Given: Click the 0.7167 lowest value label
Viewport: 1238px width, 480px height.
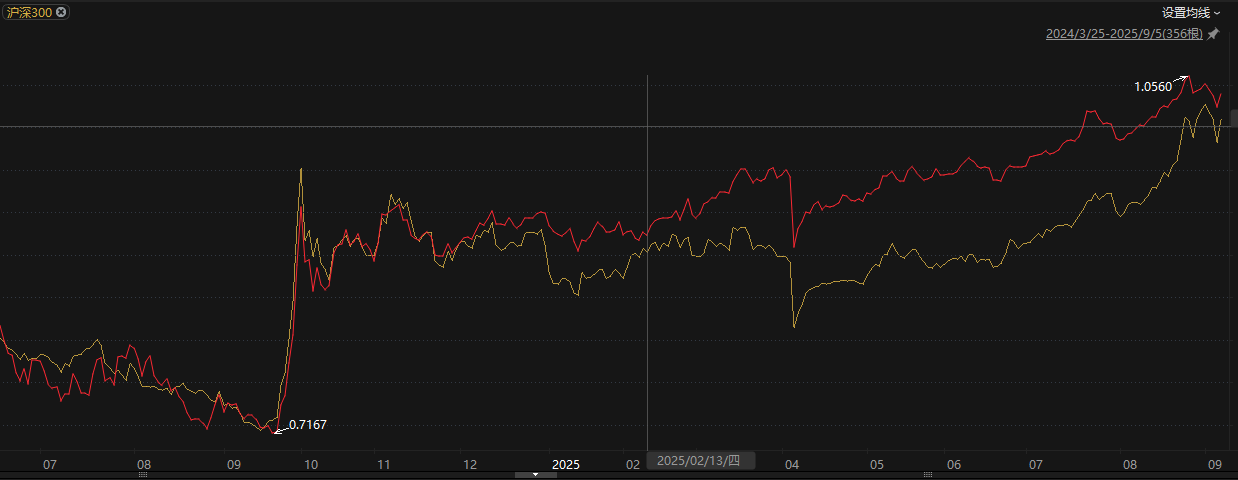Looking at the screenshot, I should (307, 425).
